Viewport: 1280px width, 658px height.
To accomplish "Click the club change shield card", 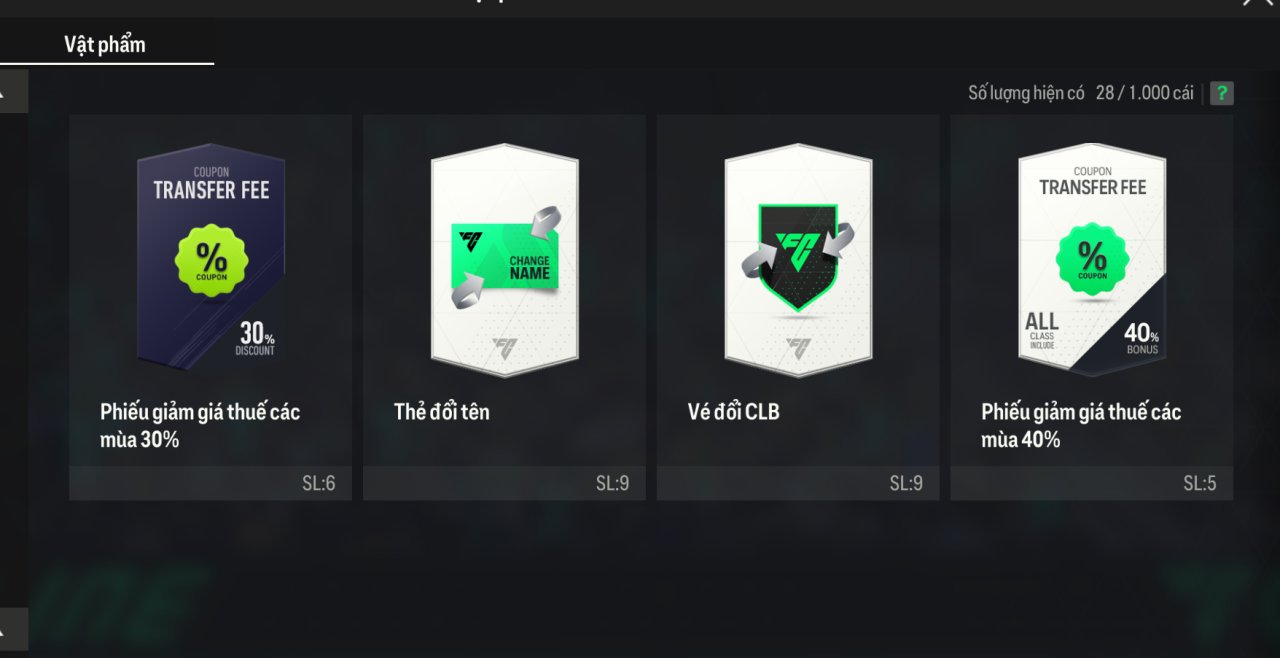I will [798, 260].
